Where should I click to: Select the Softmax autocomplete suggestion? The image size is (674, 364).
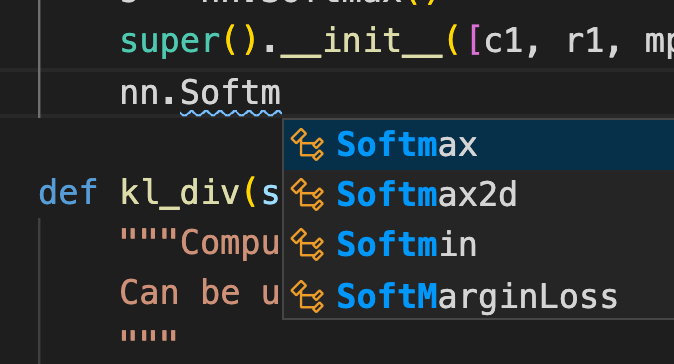(x=478, y=145)
